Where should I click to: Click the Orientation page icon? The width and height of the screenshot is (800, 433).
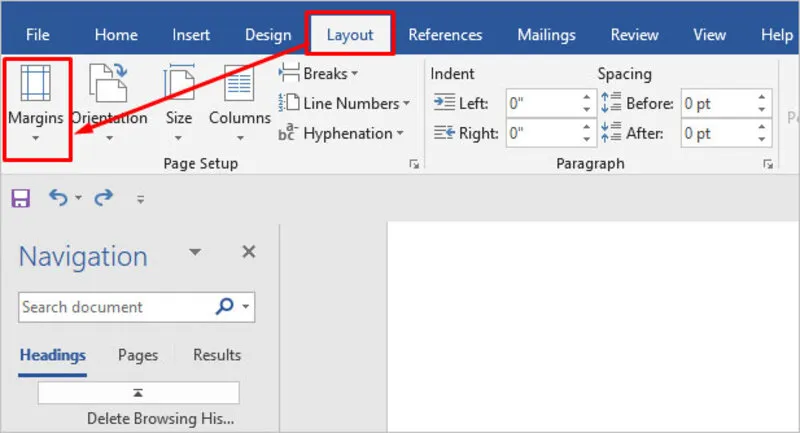click(108, 83)
